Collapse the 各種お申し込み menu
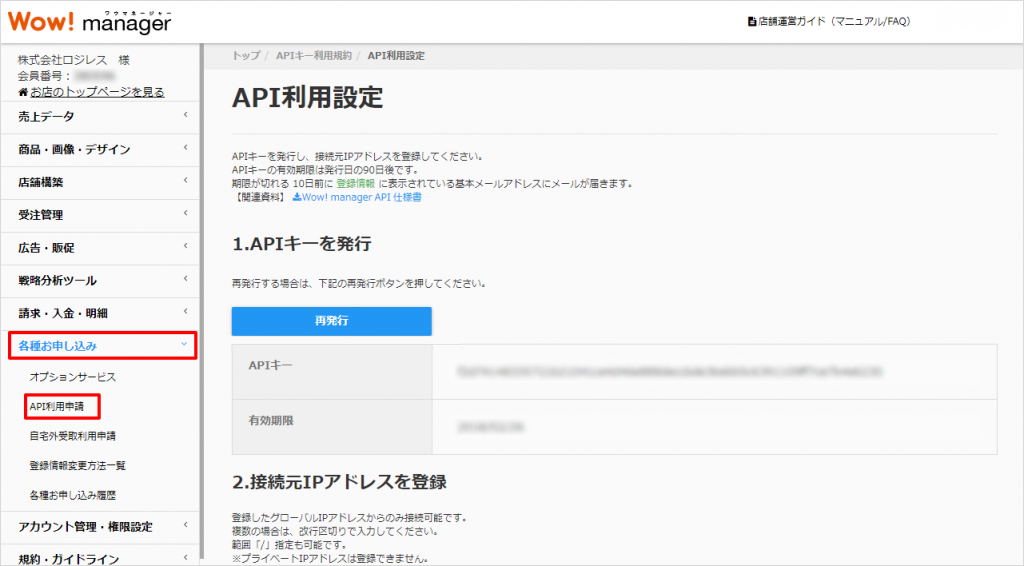 click(102, 346)
